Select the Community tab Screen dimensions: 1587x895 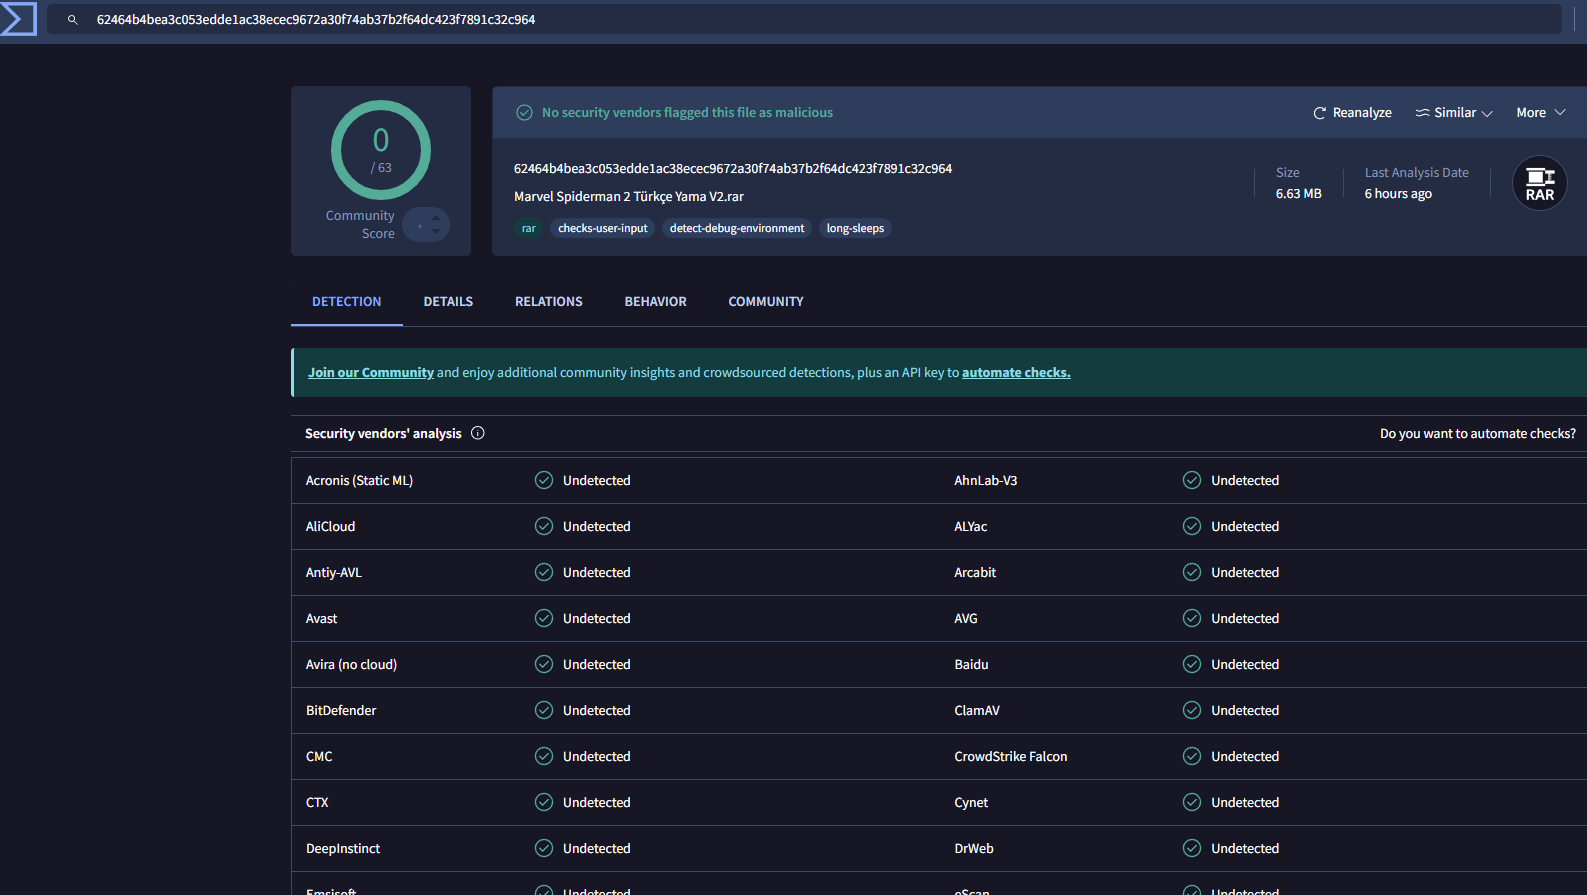coord(765,301)
